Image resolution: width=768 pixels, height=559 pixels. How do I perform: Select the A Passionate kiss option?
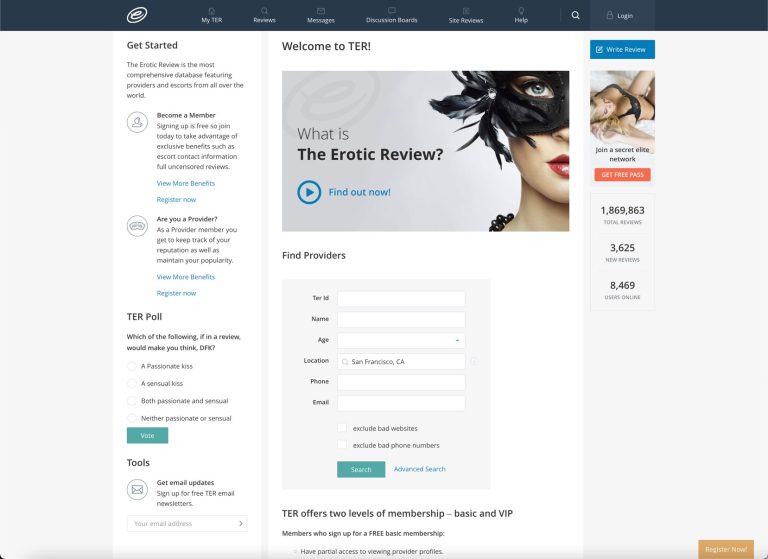pos(131,366)
